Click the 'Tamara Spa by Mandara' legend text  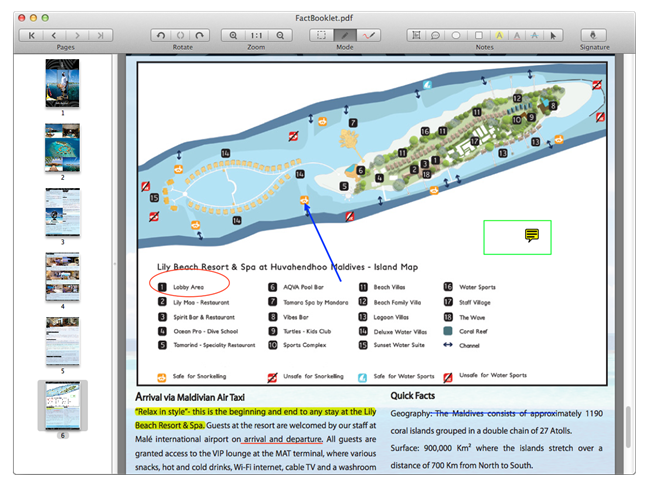point(315,302)
